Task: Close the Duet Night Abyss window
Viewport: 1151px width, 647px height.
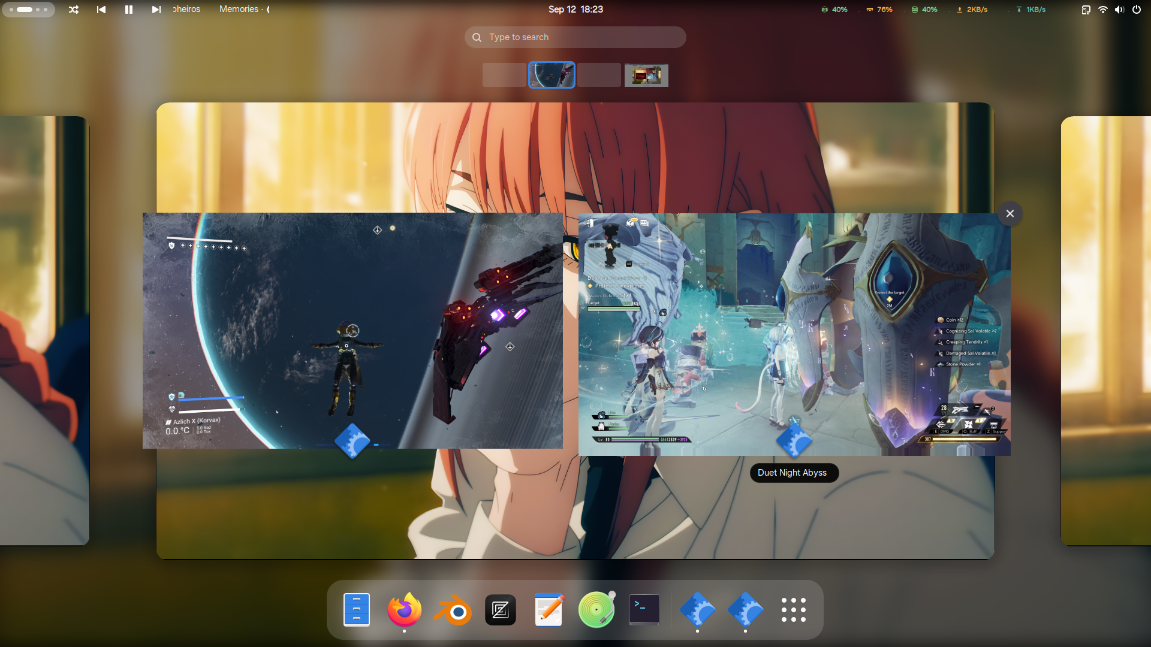Action: click(x=1010, y=214)
